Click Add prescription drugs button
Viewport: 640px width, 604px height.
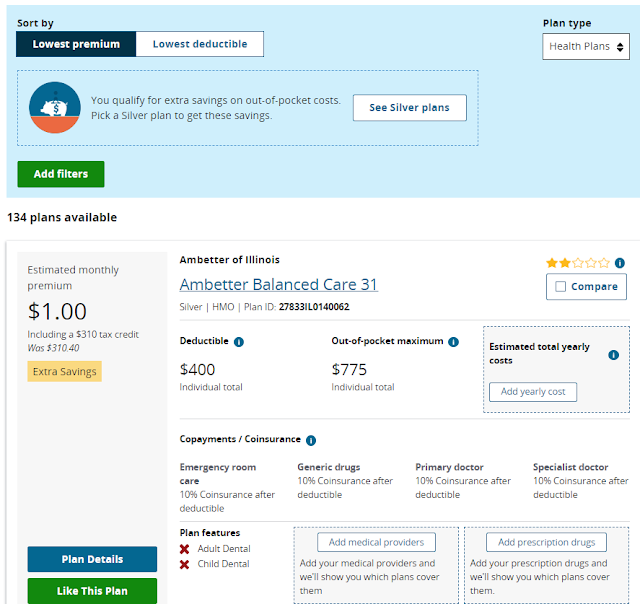point(546,543)
